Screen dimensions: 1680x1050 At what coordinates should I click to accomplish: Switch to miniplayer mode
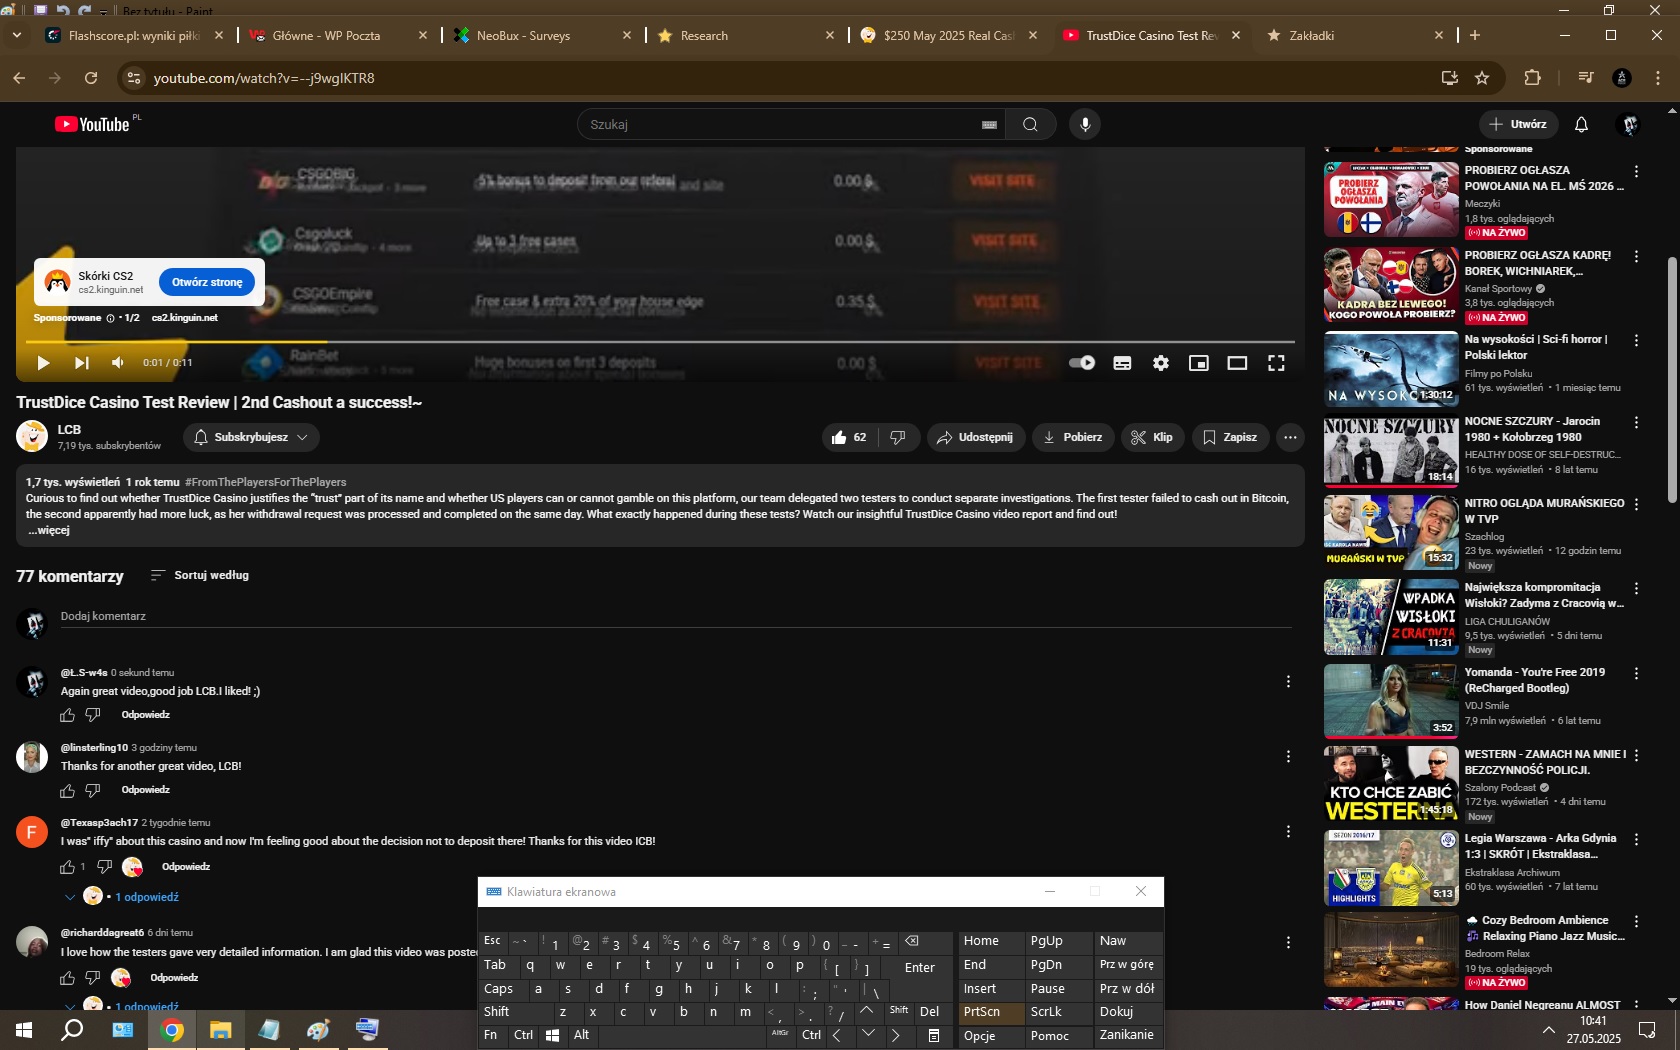click(1198, 363)
